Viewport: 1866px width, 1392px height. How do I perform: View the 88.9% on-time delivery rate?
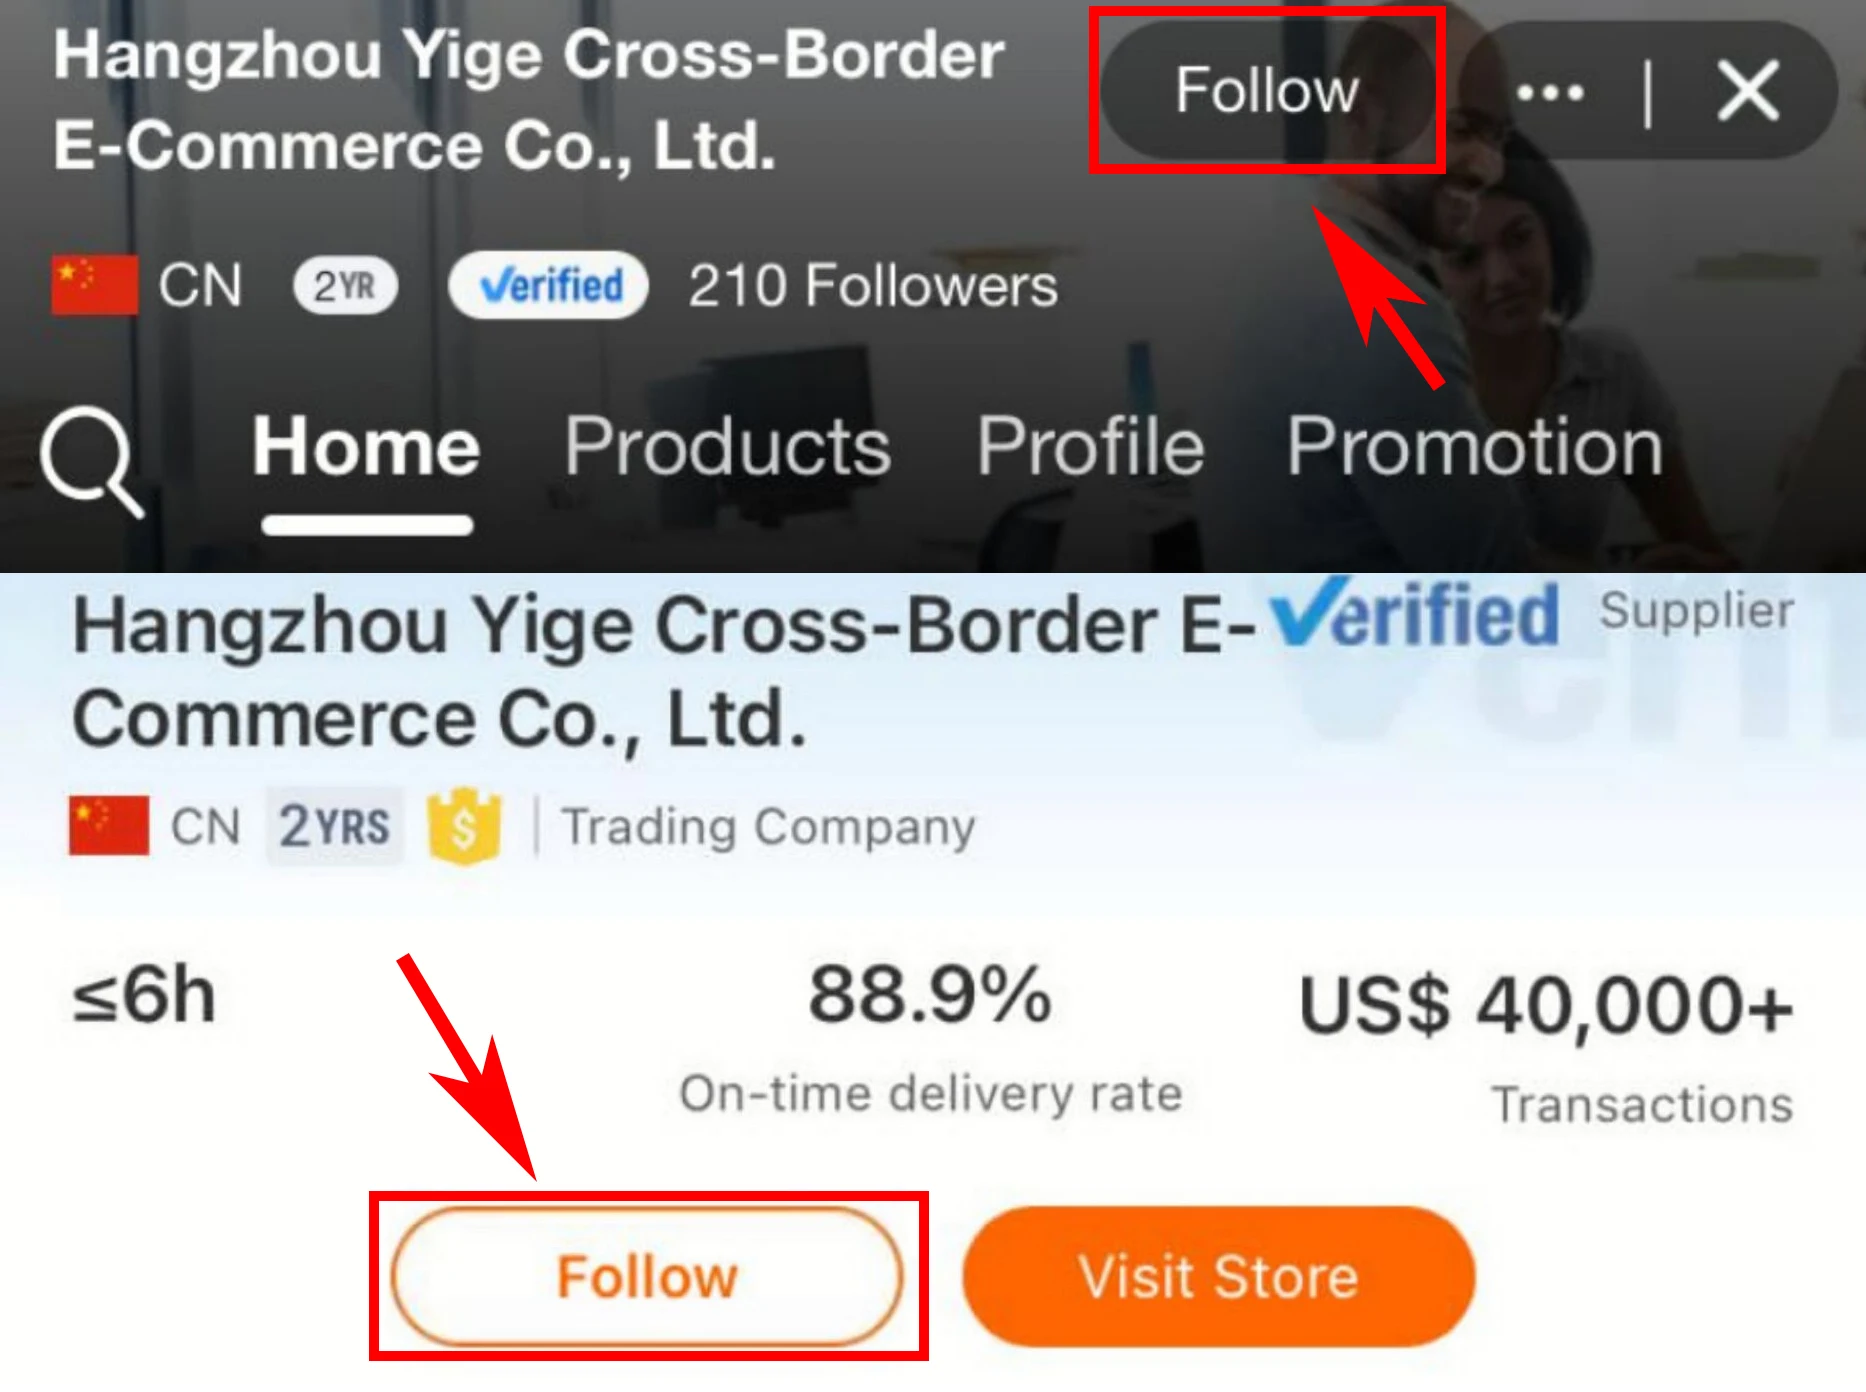pos(930,1037)
